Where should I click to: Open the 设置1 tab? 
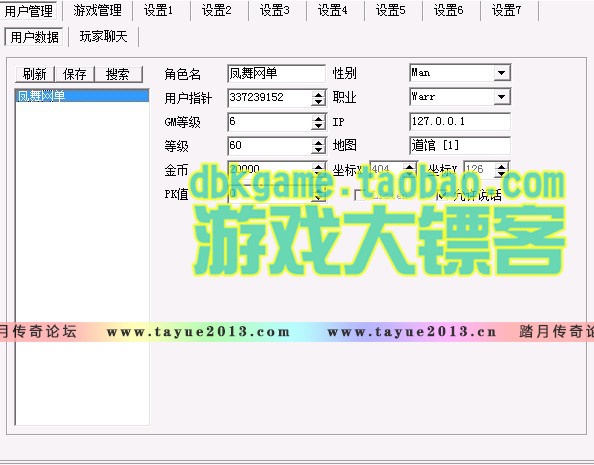click(x=158, y=11)
